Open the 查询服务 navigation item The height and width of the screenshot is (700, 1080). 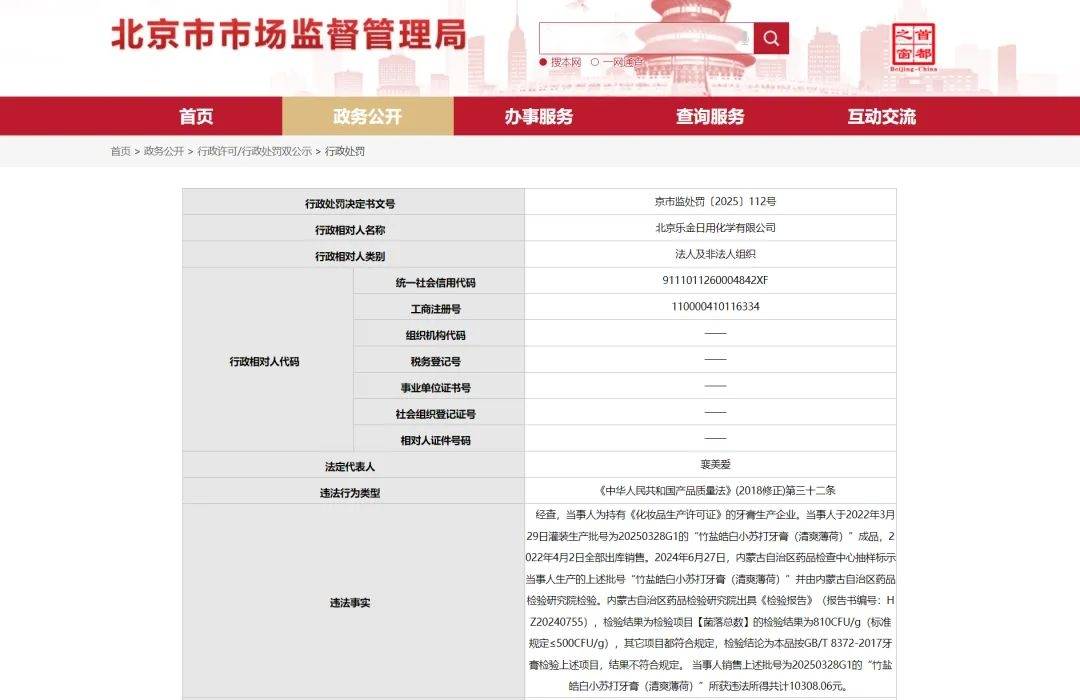click(711, 116)
